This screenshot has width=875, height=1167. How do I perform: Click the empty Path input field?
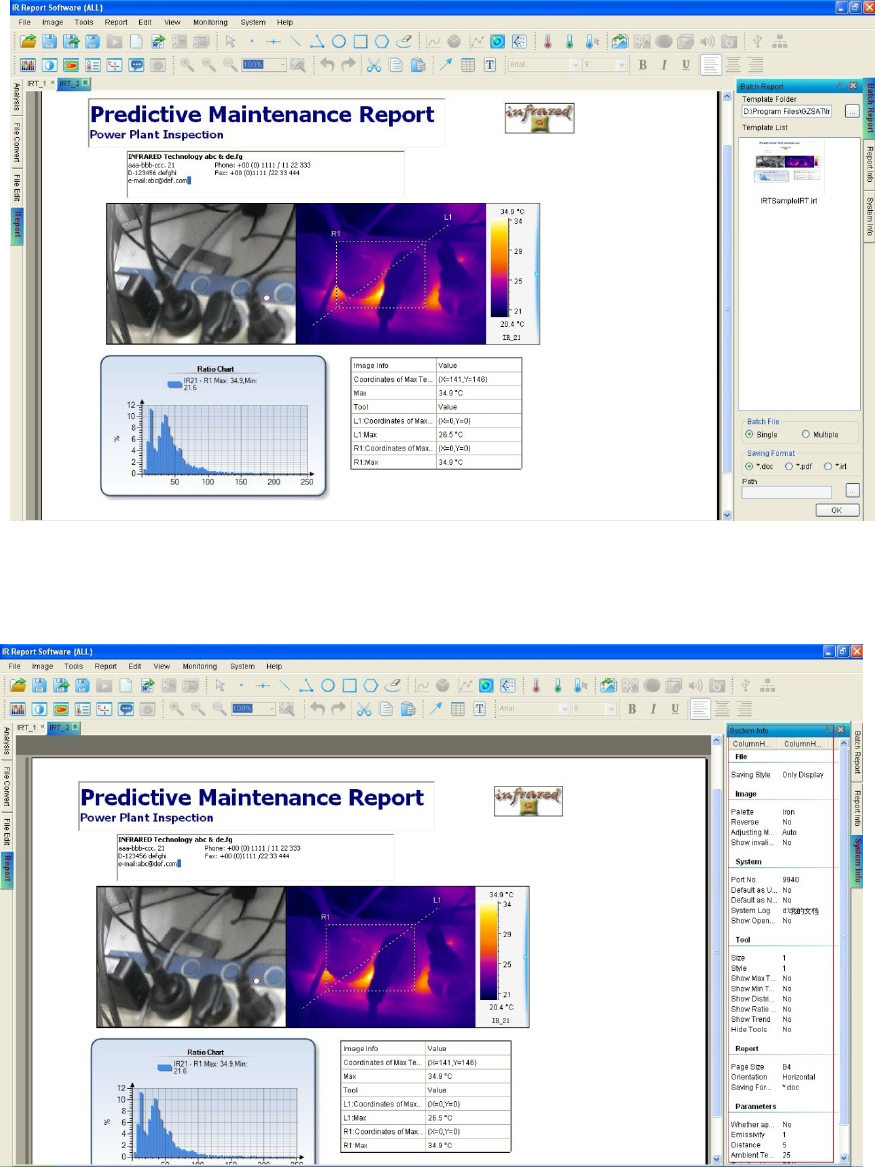pos(786,491)
